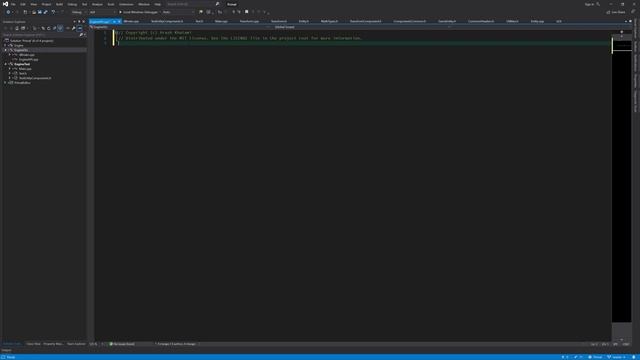
Task: Open the Debug menu
Action: [x=72, y=4]
